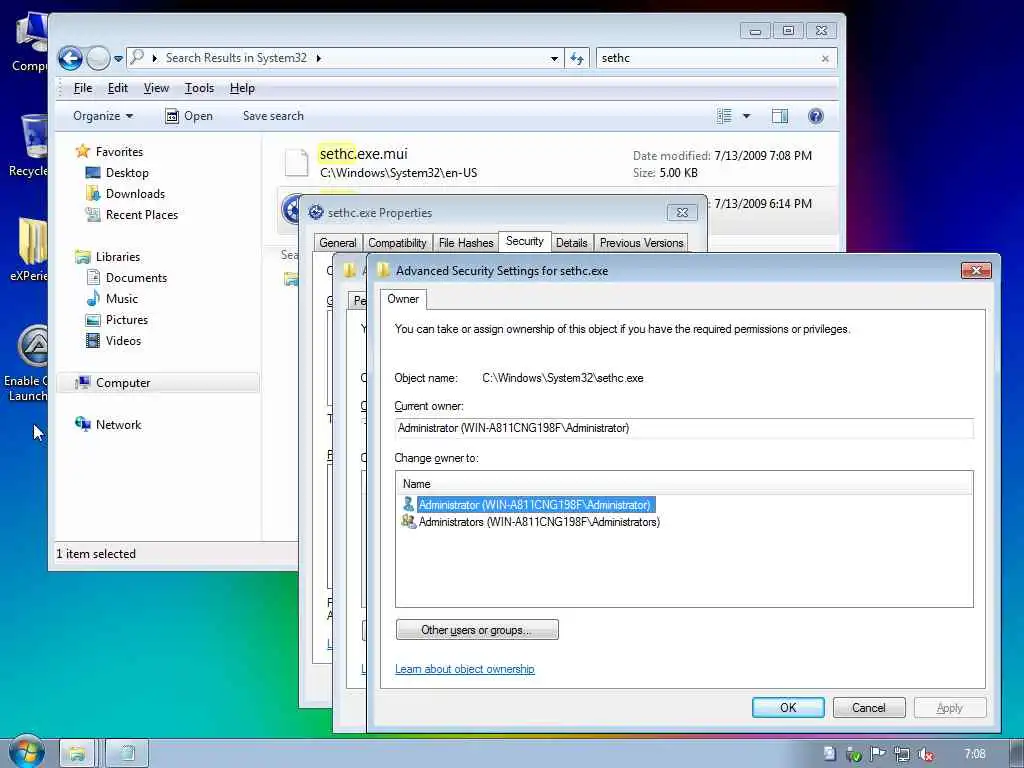The width and height of the screenshot is (1024, 768).
Task: Toggle the preview pane icon
Action: (780, 116)
